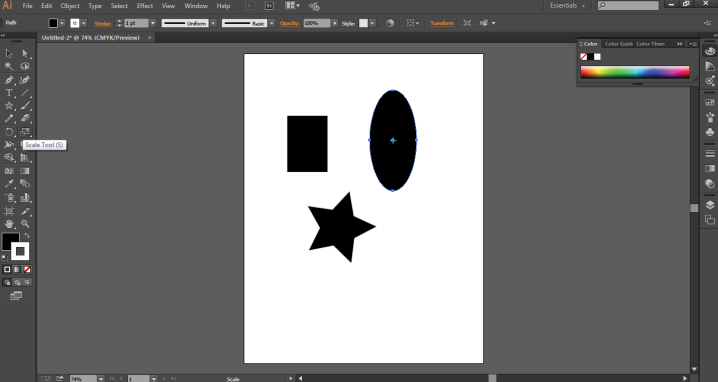Viewport: 718px width, 382px height.
Task: Select the Shape Builder tool
Action: point(9,158)
